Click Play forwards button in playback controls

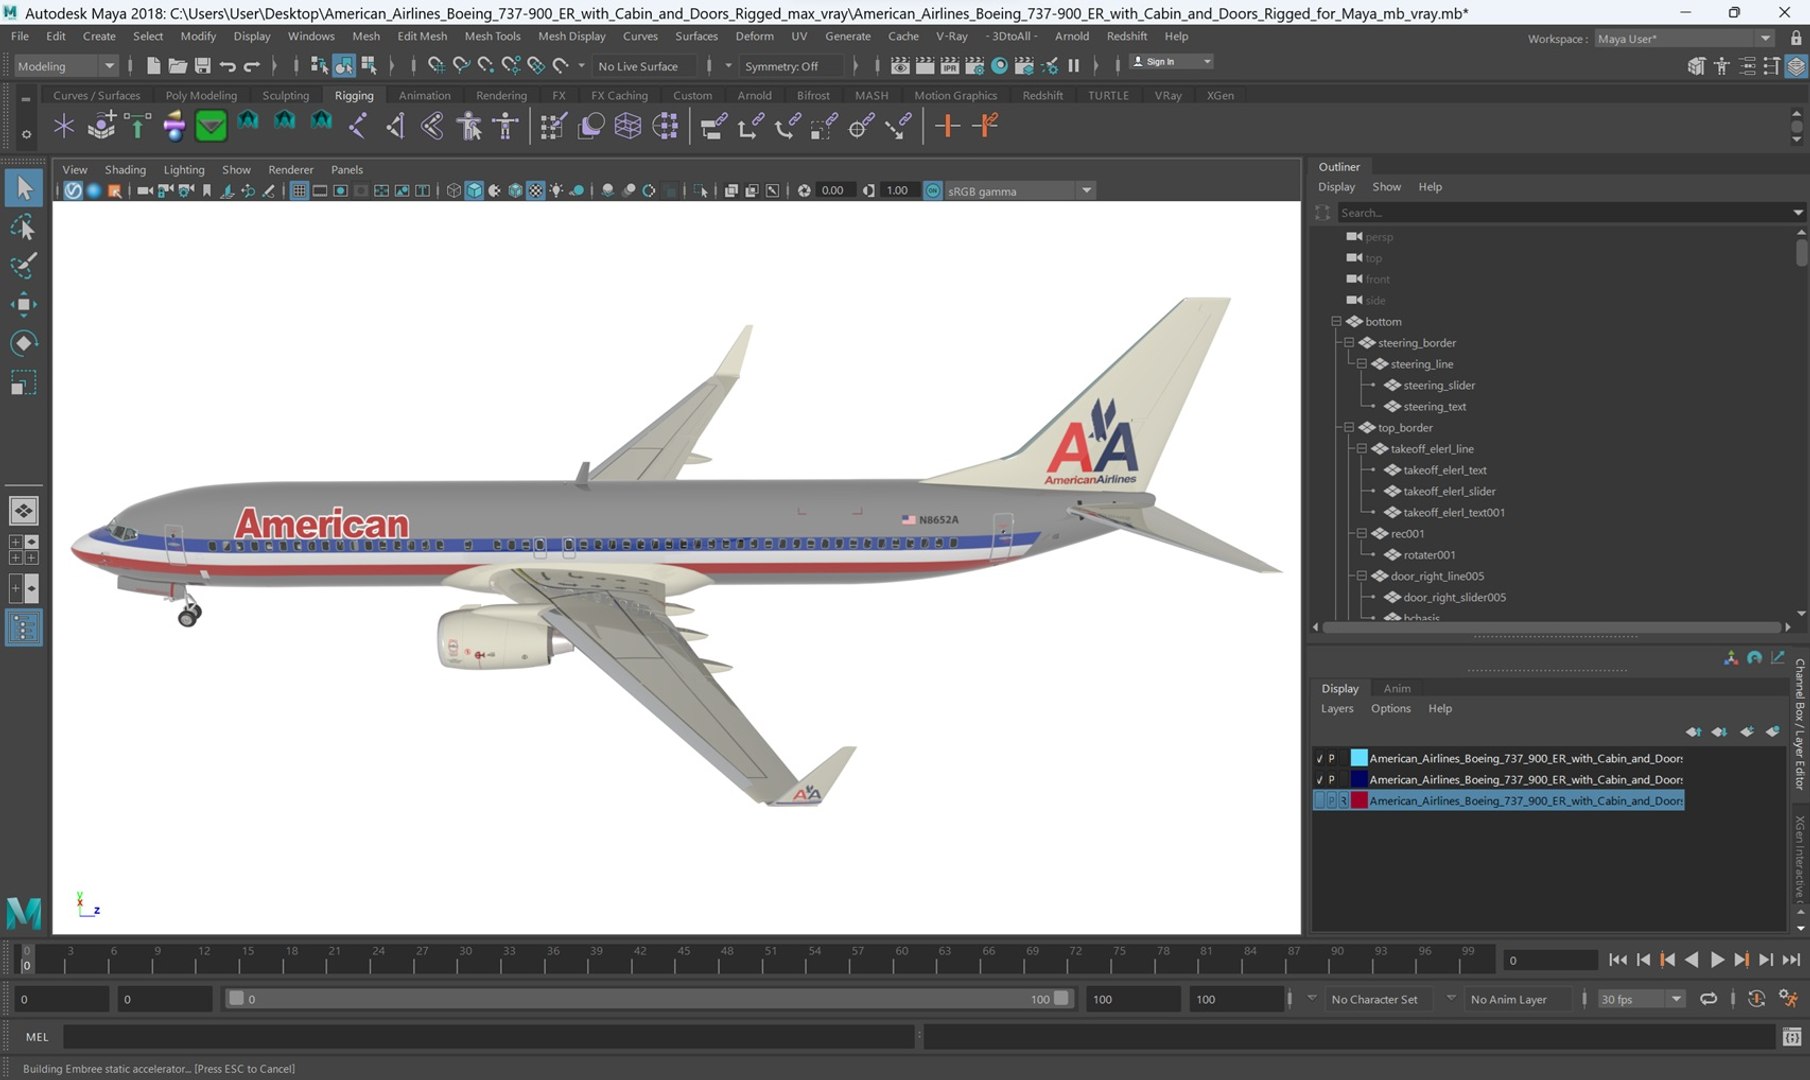coord(1717,960)
